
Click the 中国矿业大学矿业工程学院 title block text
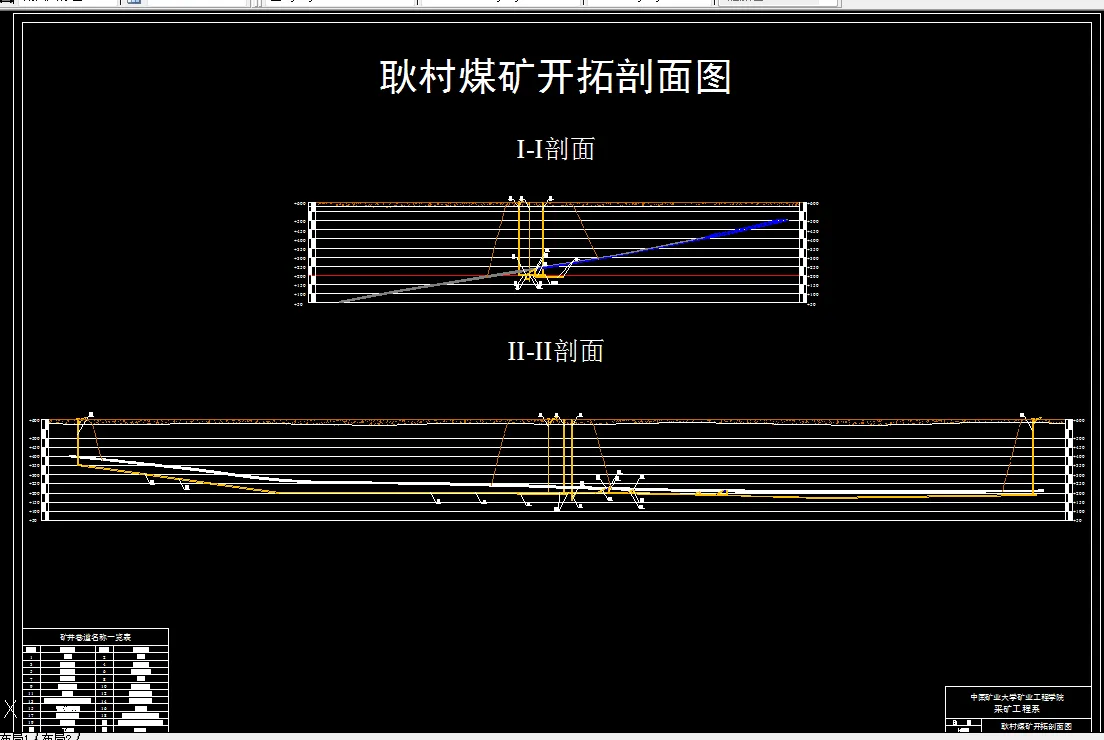pos(1017,697)
